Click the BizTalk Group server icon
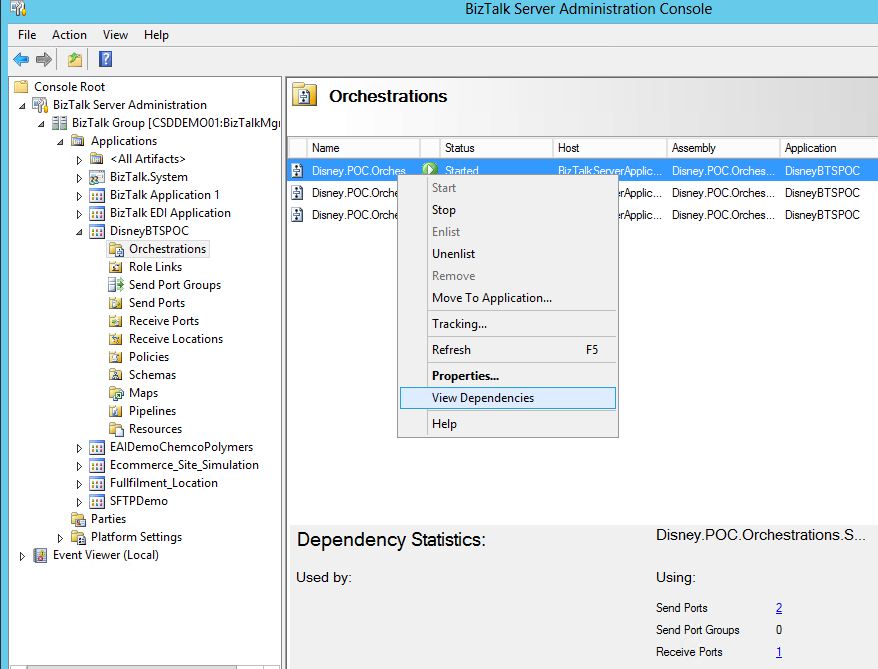 [59, 123]
